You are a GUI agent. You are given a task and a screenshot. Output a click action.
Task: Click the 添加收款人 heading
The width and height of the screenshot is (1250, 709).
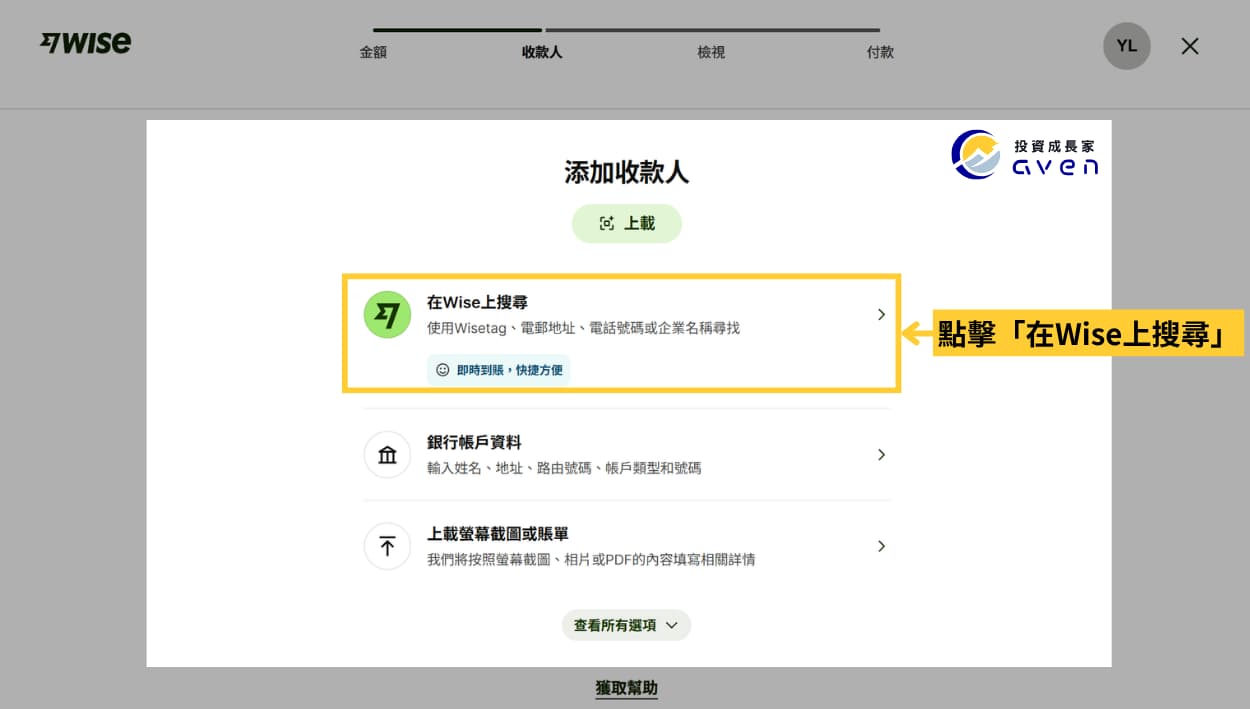[x=626, y=172]
